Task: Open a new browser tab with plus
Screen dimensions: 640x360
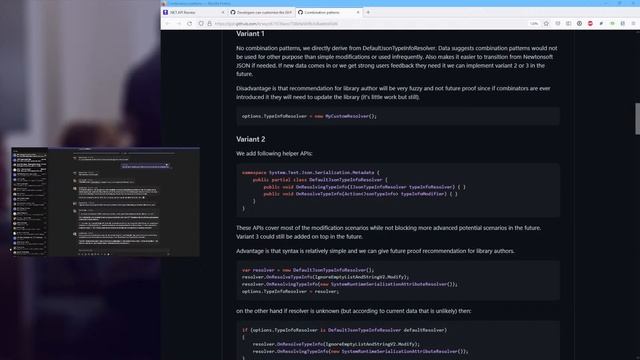Action: [x=368, y=12]
